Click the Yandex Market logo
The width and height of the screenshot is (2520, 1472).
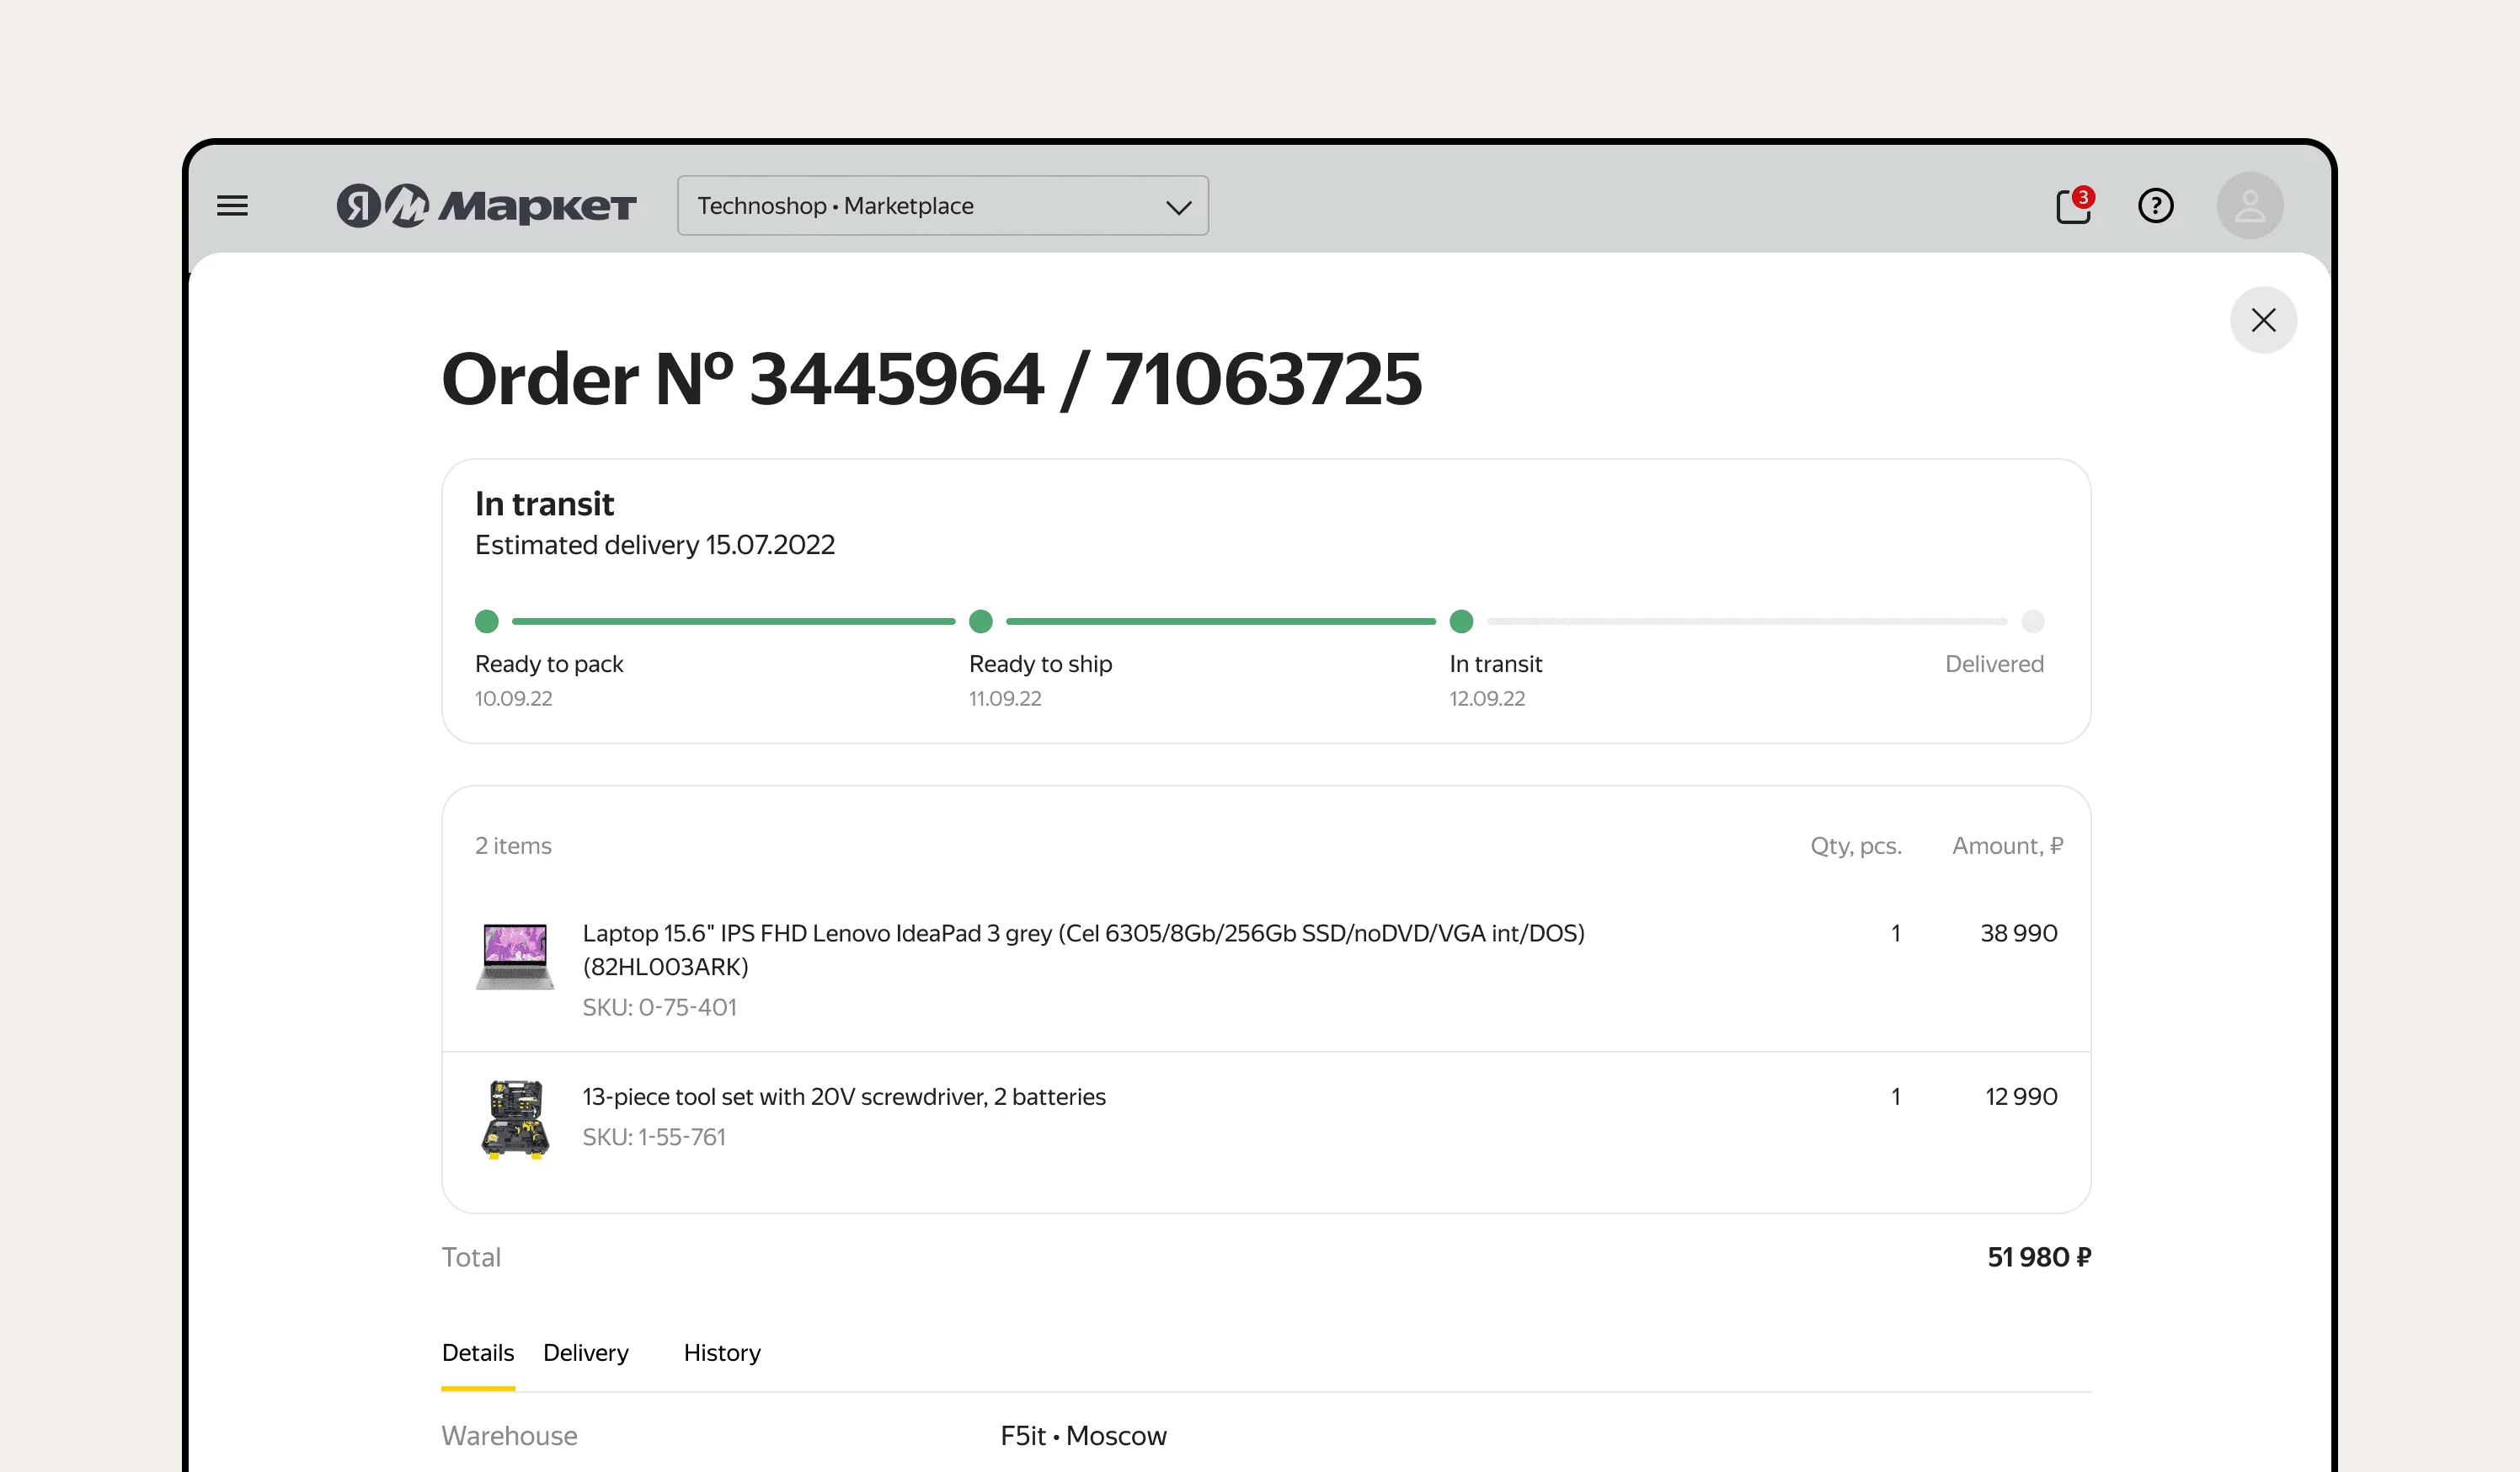point(486,206)
